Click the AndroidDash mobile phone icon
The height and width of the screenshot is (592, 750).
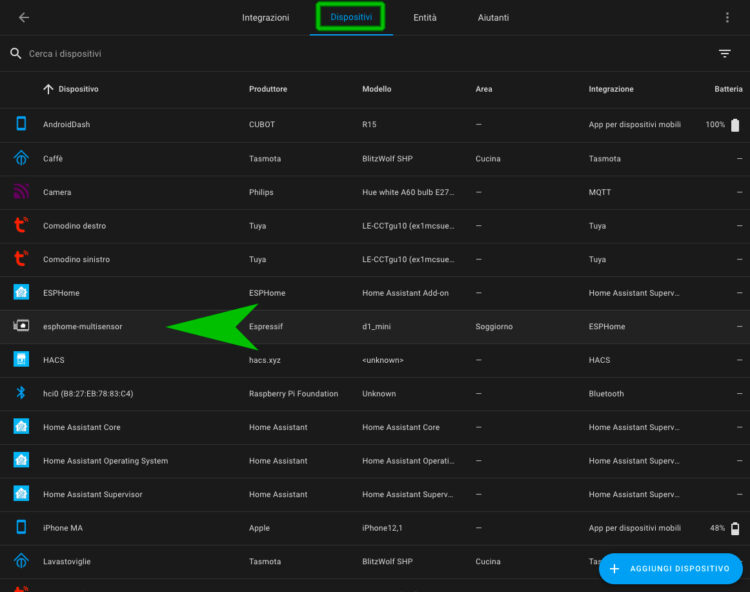(21, 124)
